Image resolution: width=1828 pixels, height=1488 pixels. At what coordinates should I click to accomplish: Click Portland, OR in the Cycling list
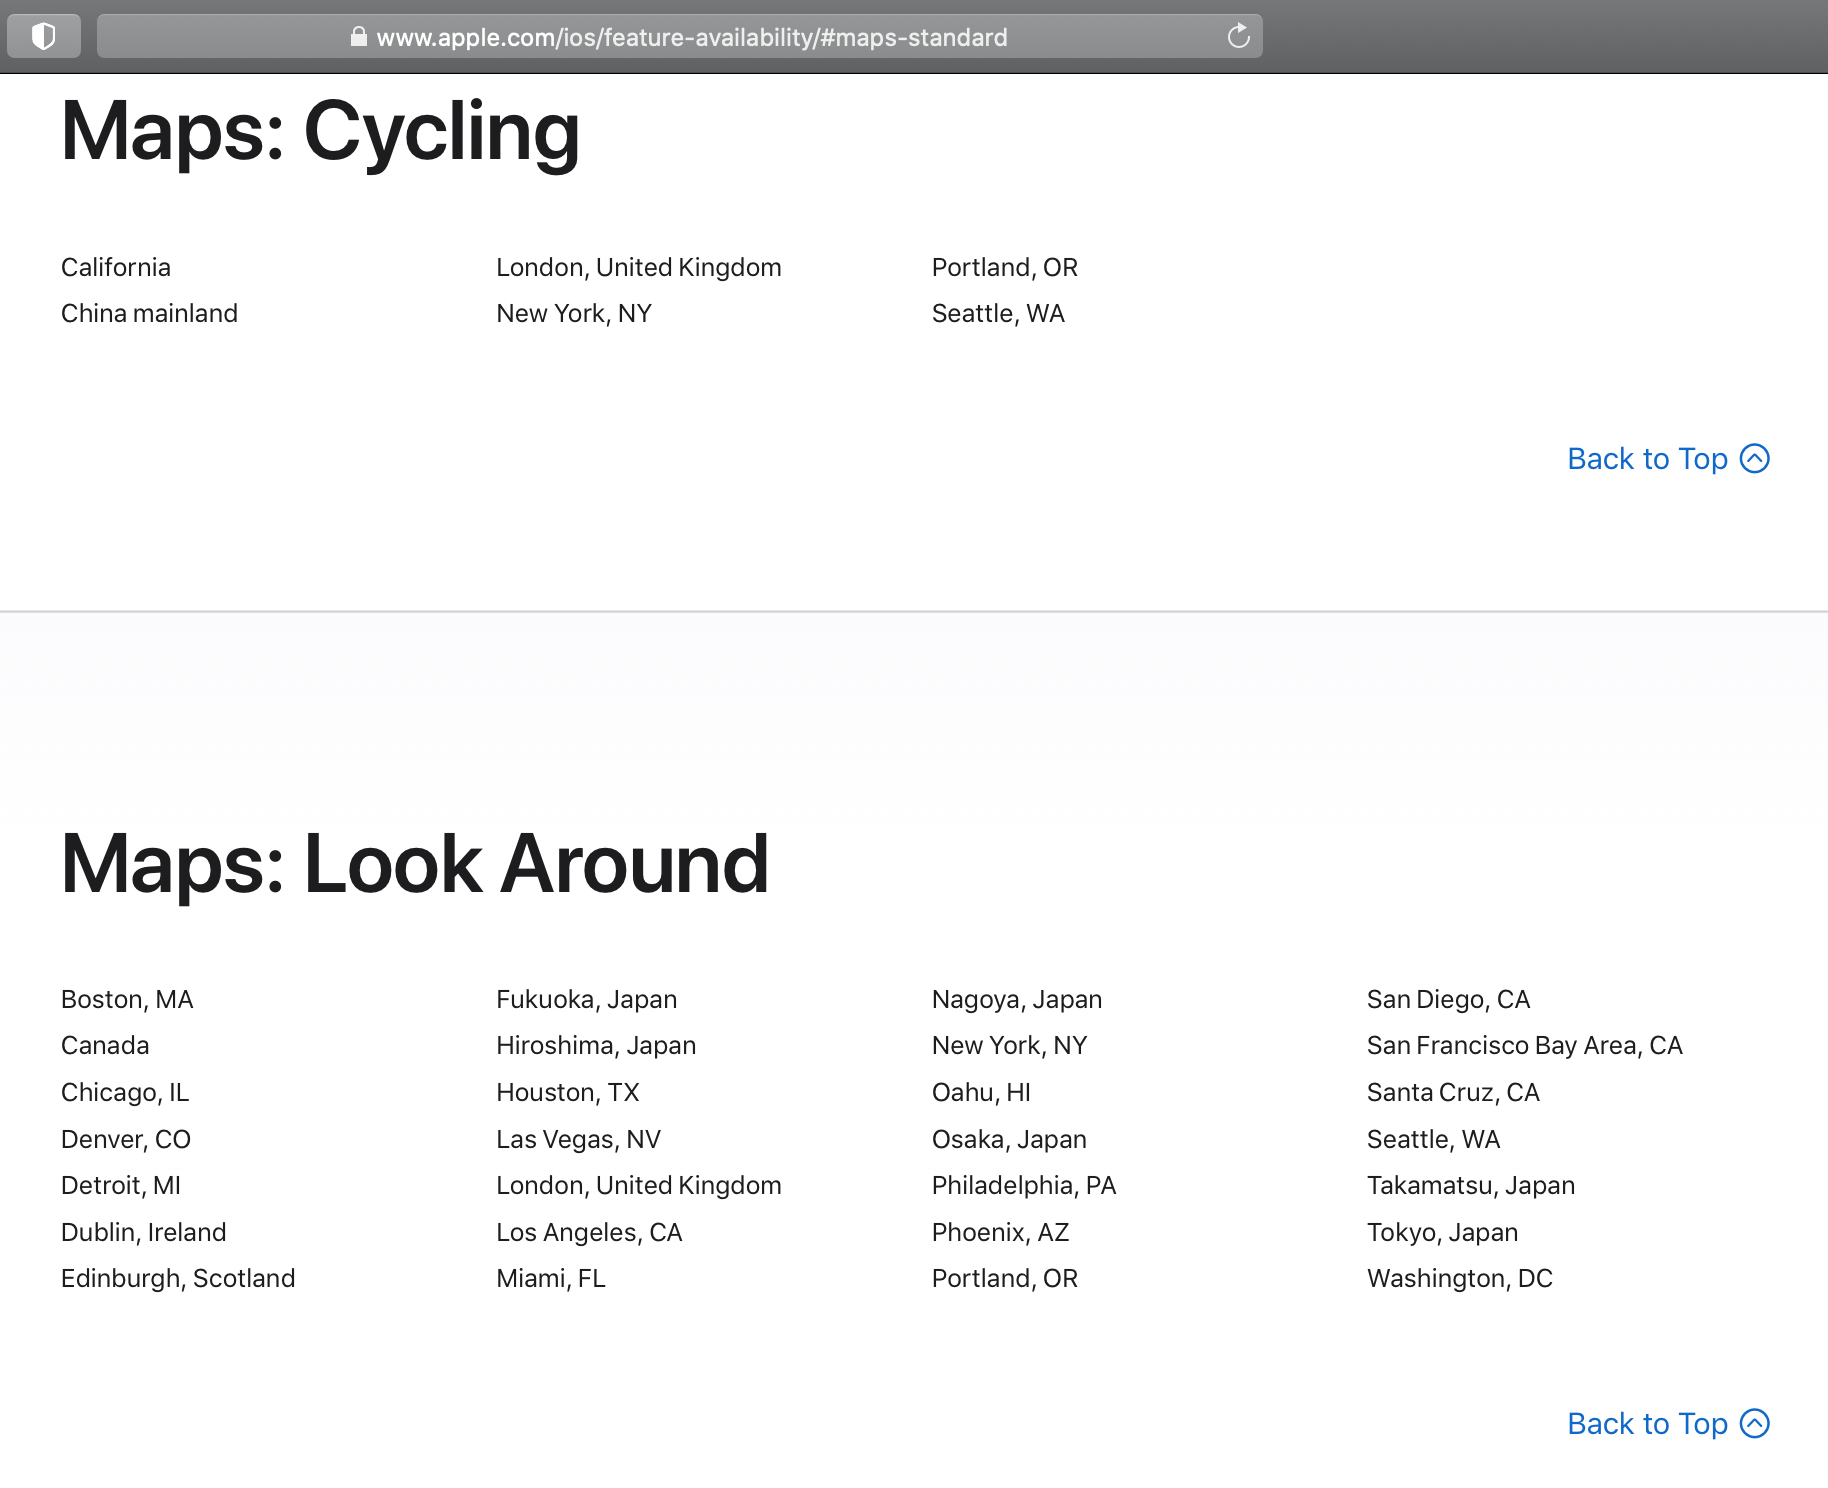point(1005,267)
